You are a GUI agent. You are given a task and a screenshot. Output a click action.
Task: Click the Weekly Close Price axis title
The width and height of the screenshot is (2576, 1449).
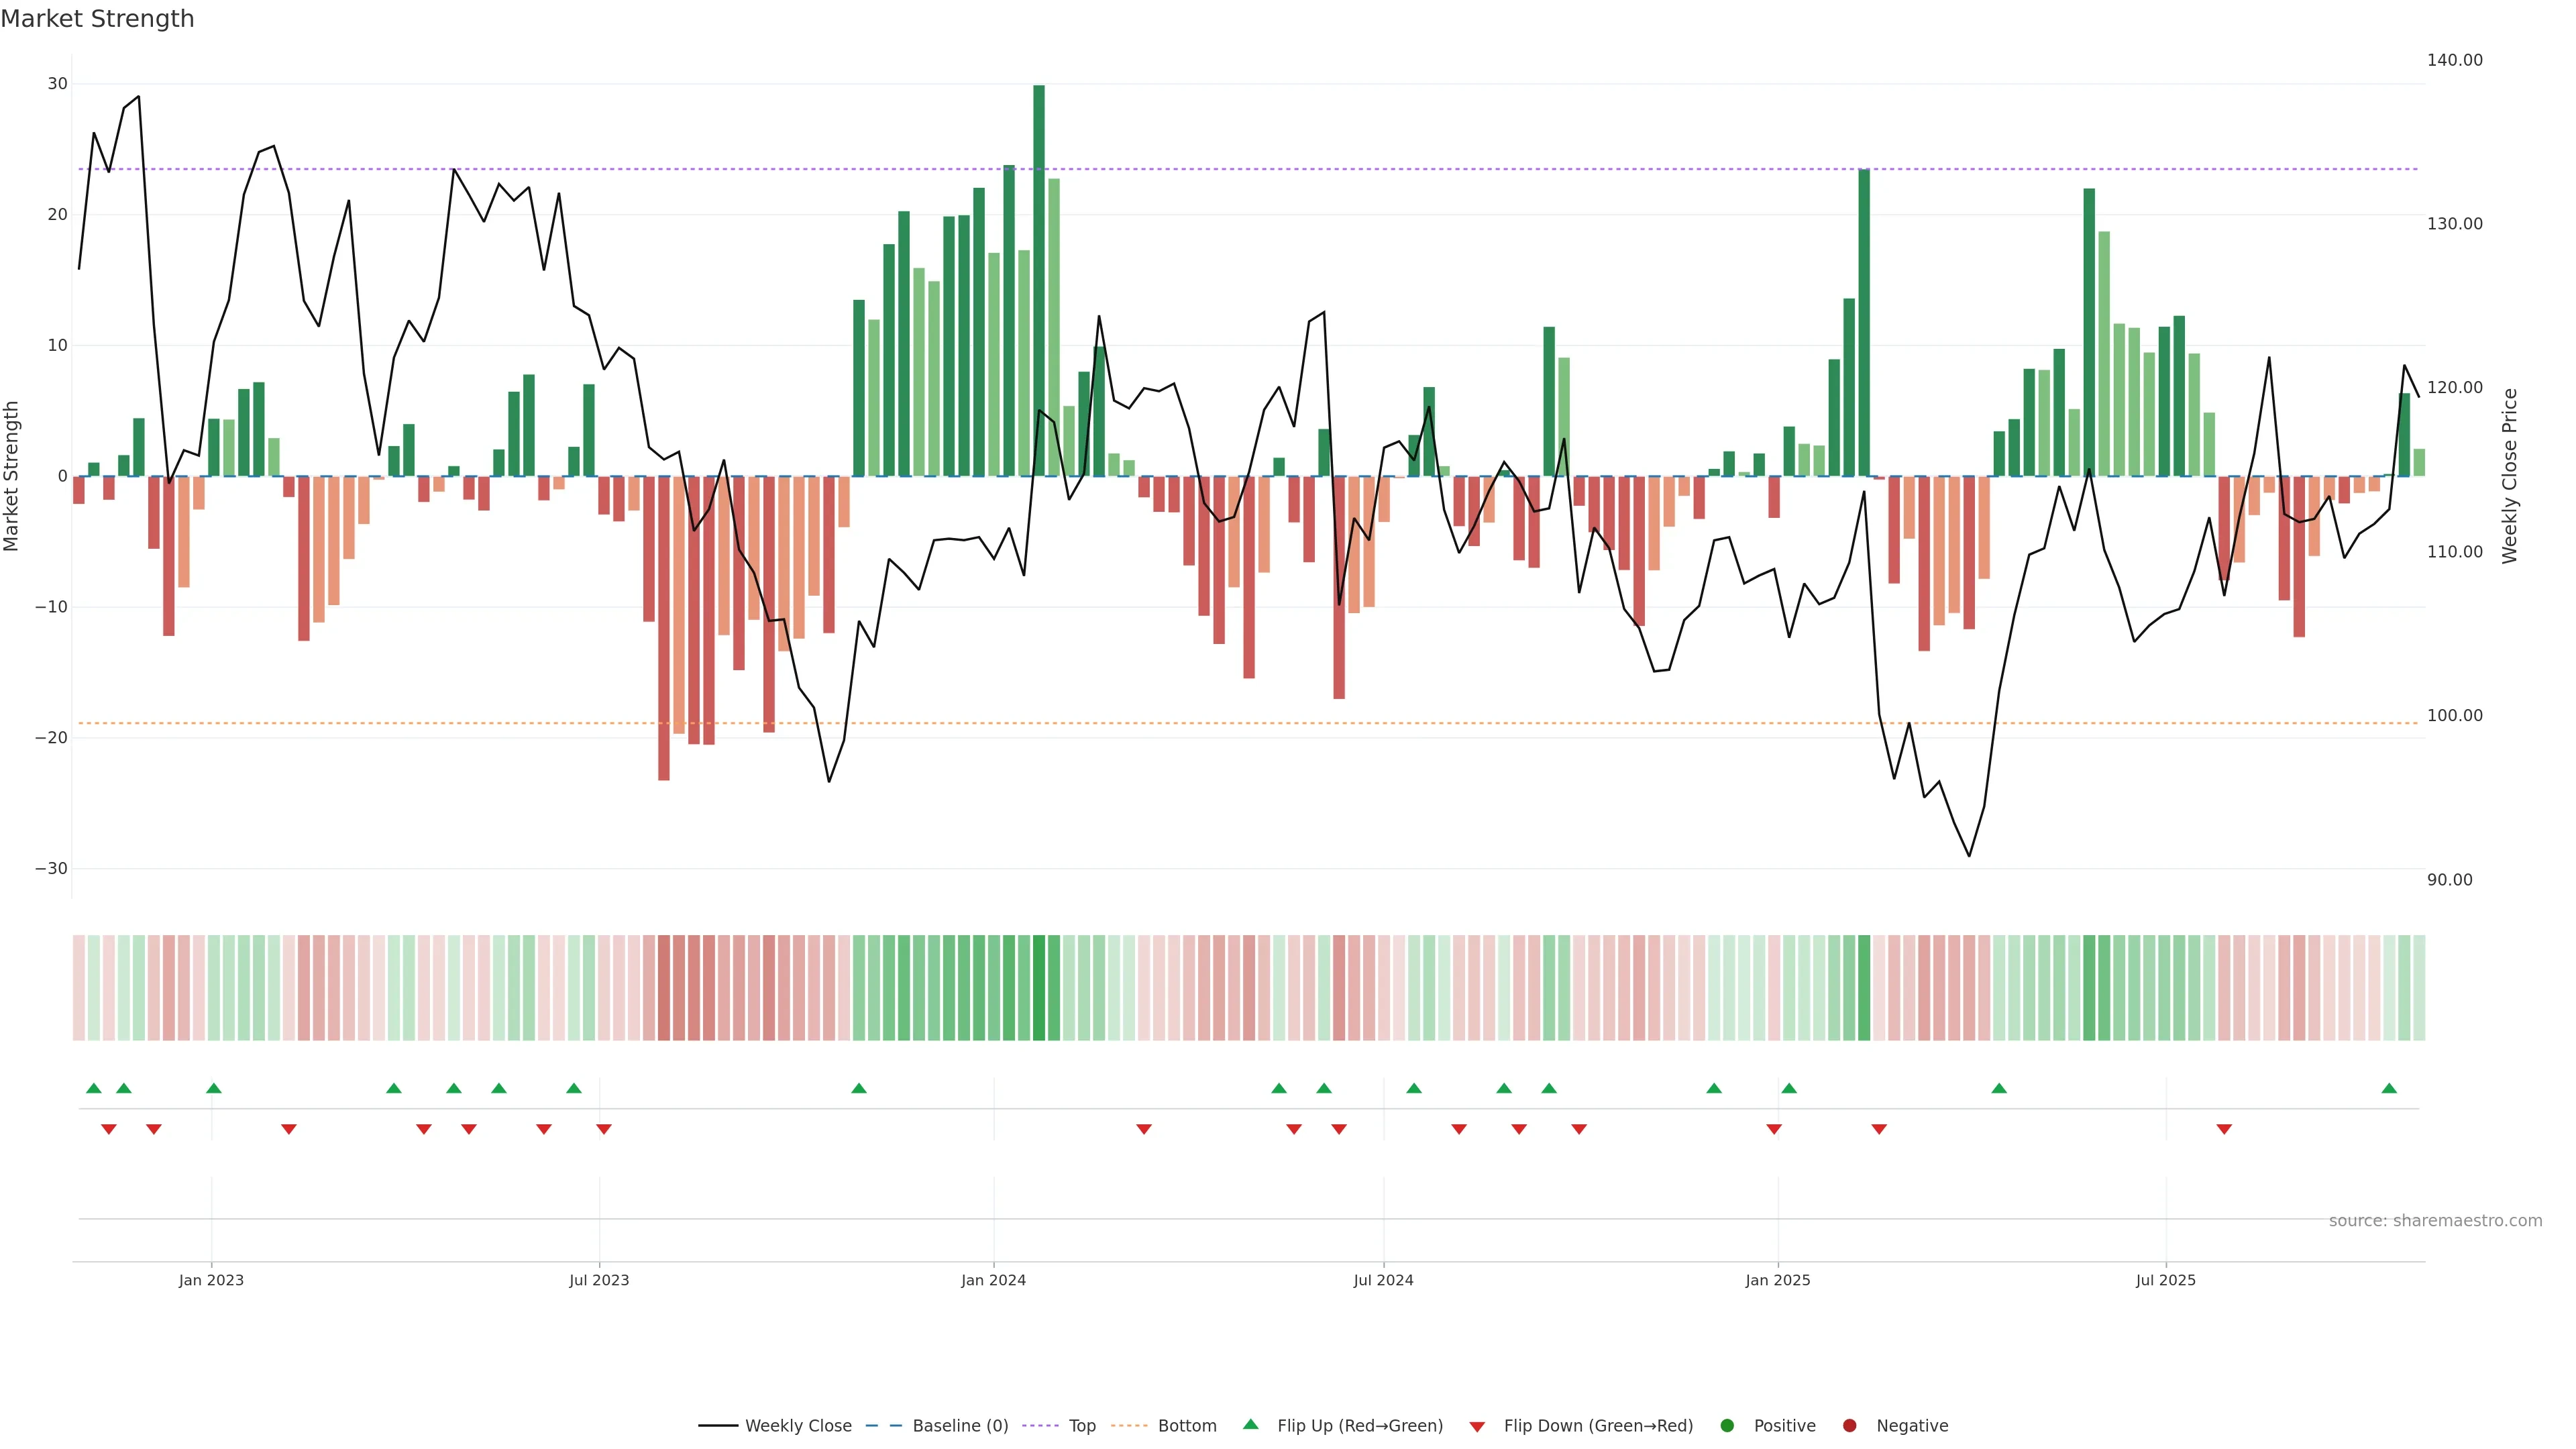click(2510, 476)
